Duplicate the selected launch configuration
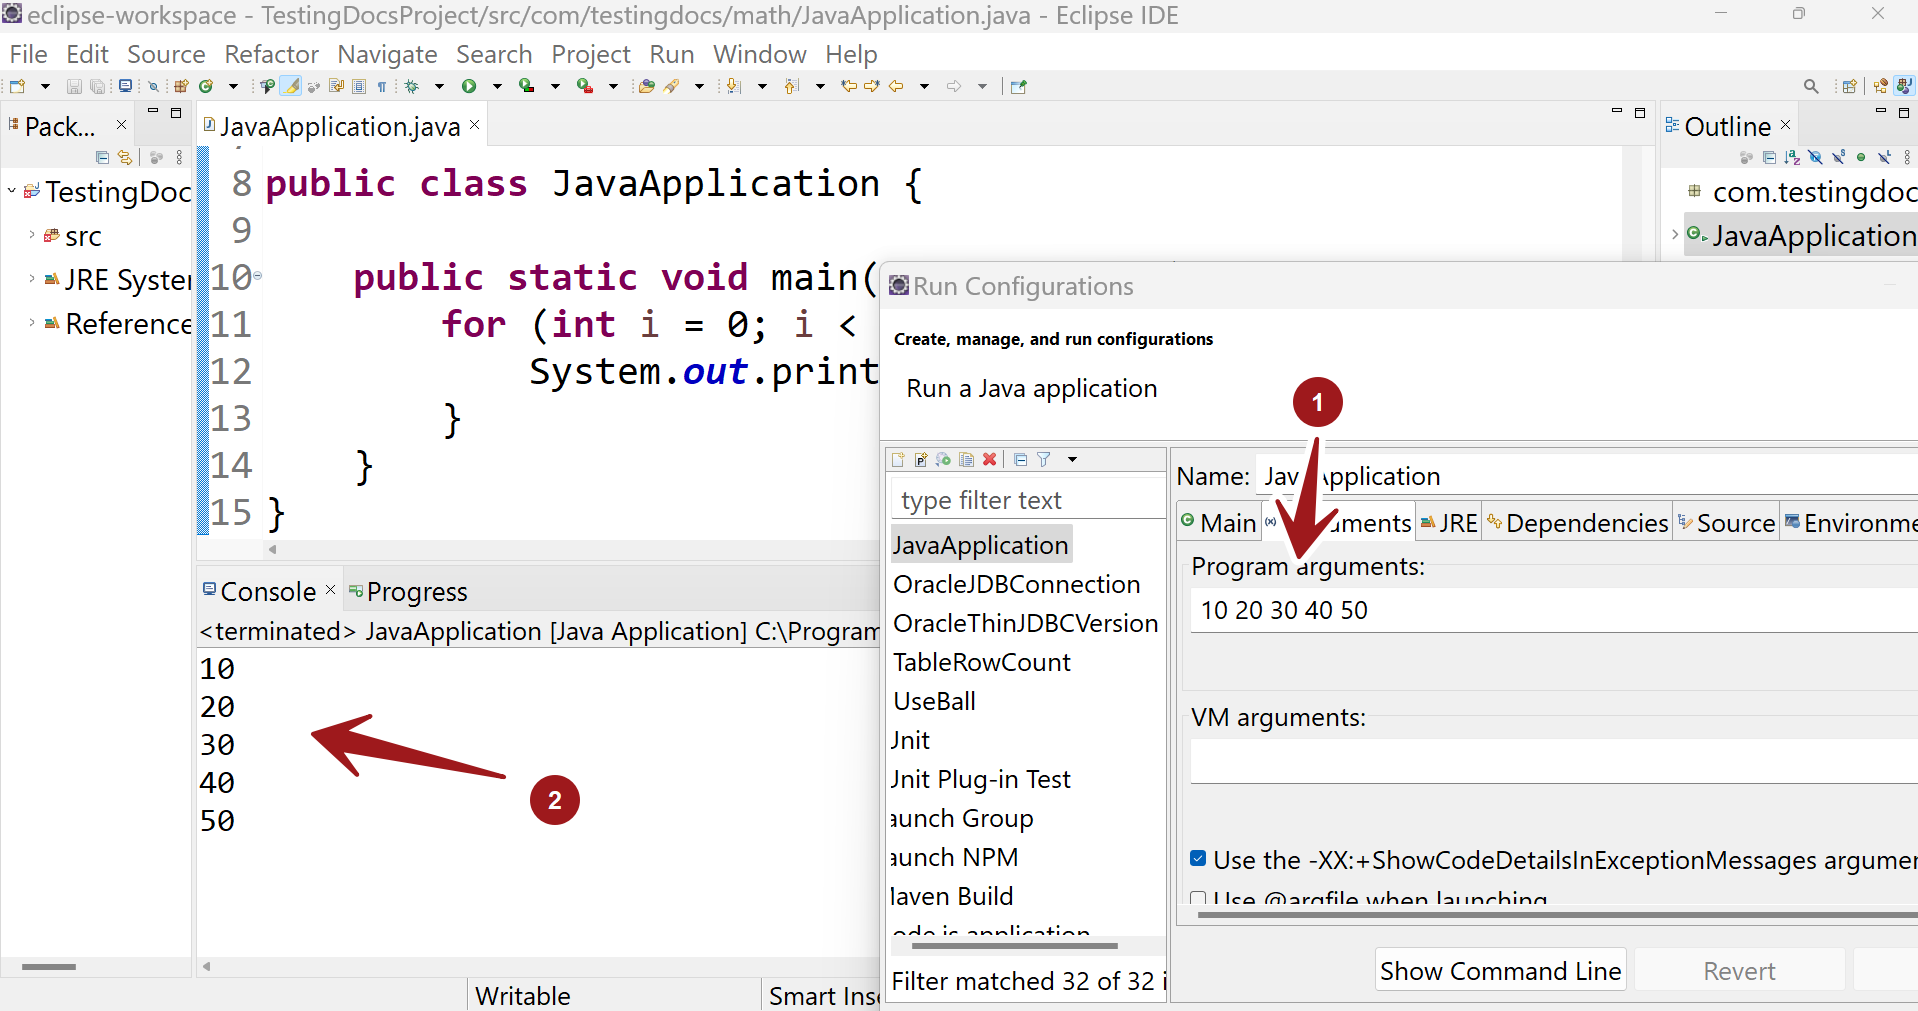This screenshot has height=1011, width=1918. coord(966,459)
